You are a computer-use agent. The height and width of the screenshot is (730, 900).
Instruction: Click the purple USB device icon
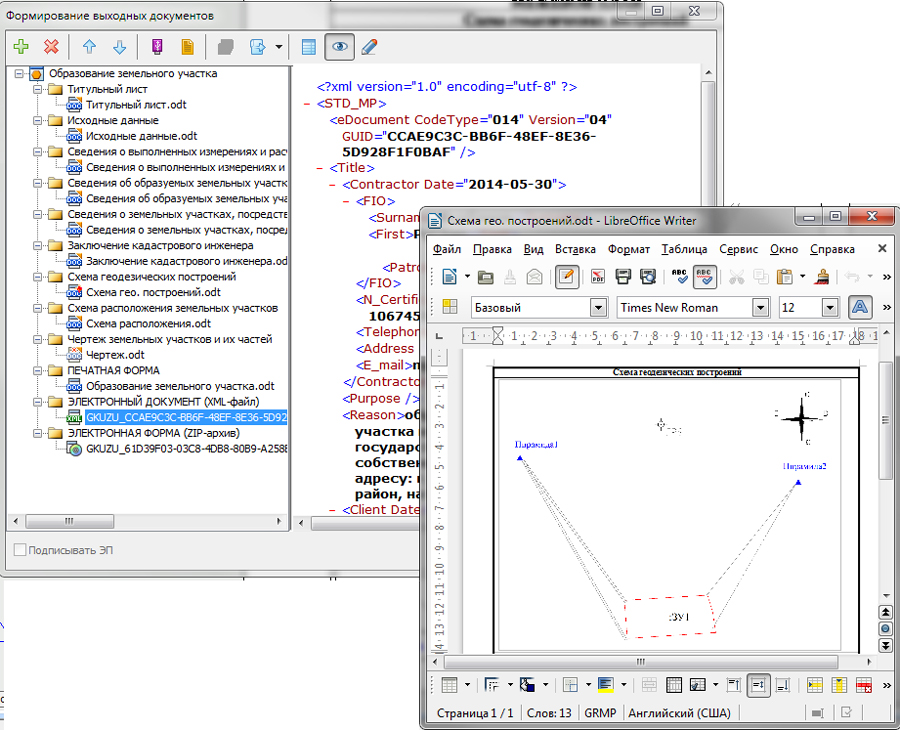pyautogui.click(x=157, y=47)
